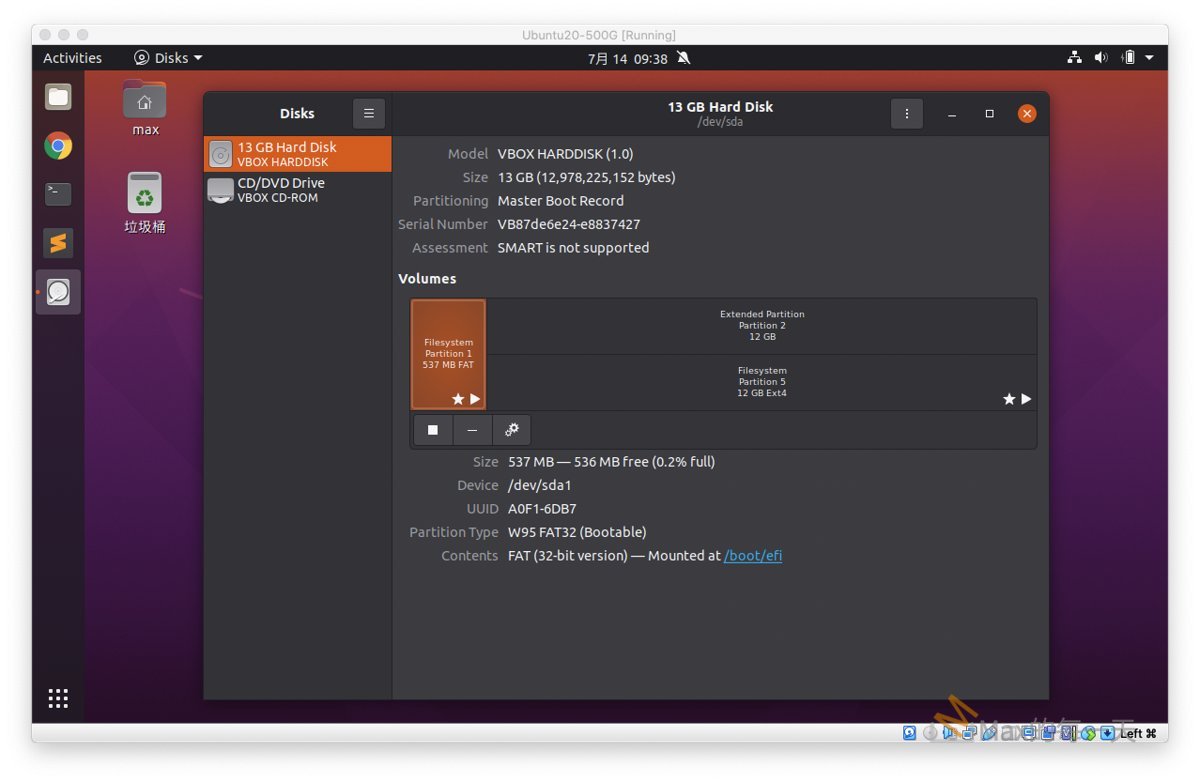Click Master Boot Record partitioning value
Screen dimensions: 1200x782
tap(561, 201)
